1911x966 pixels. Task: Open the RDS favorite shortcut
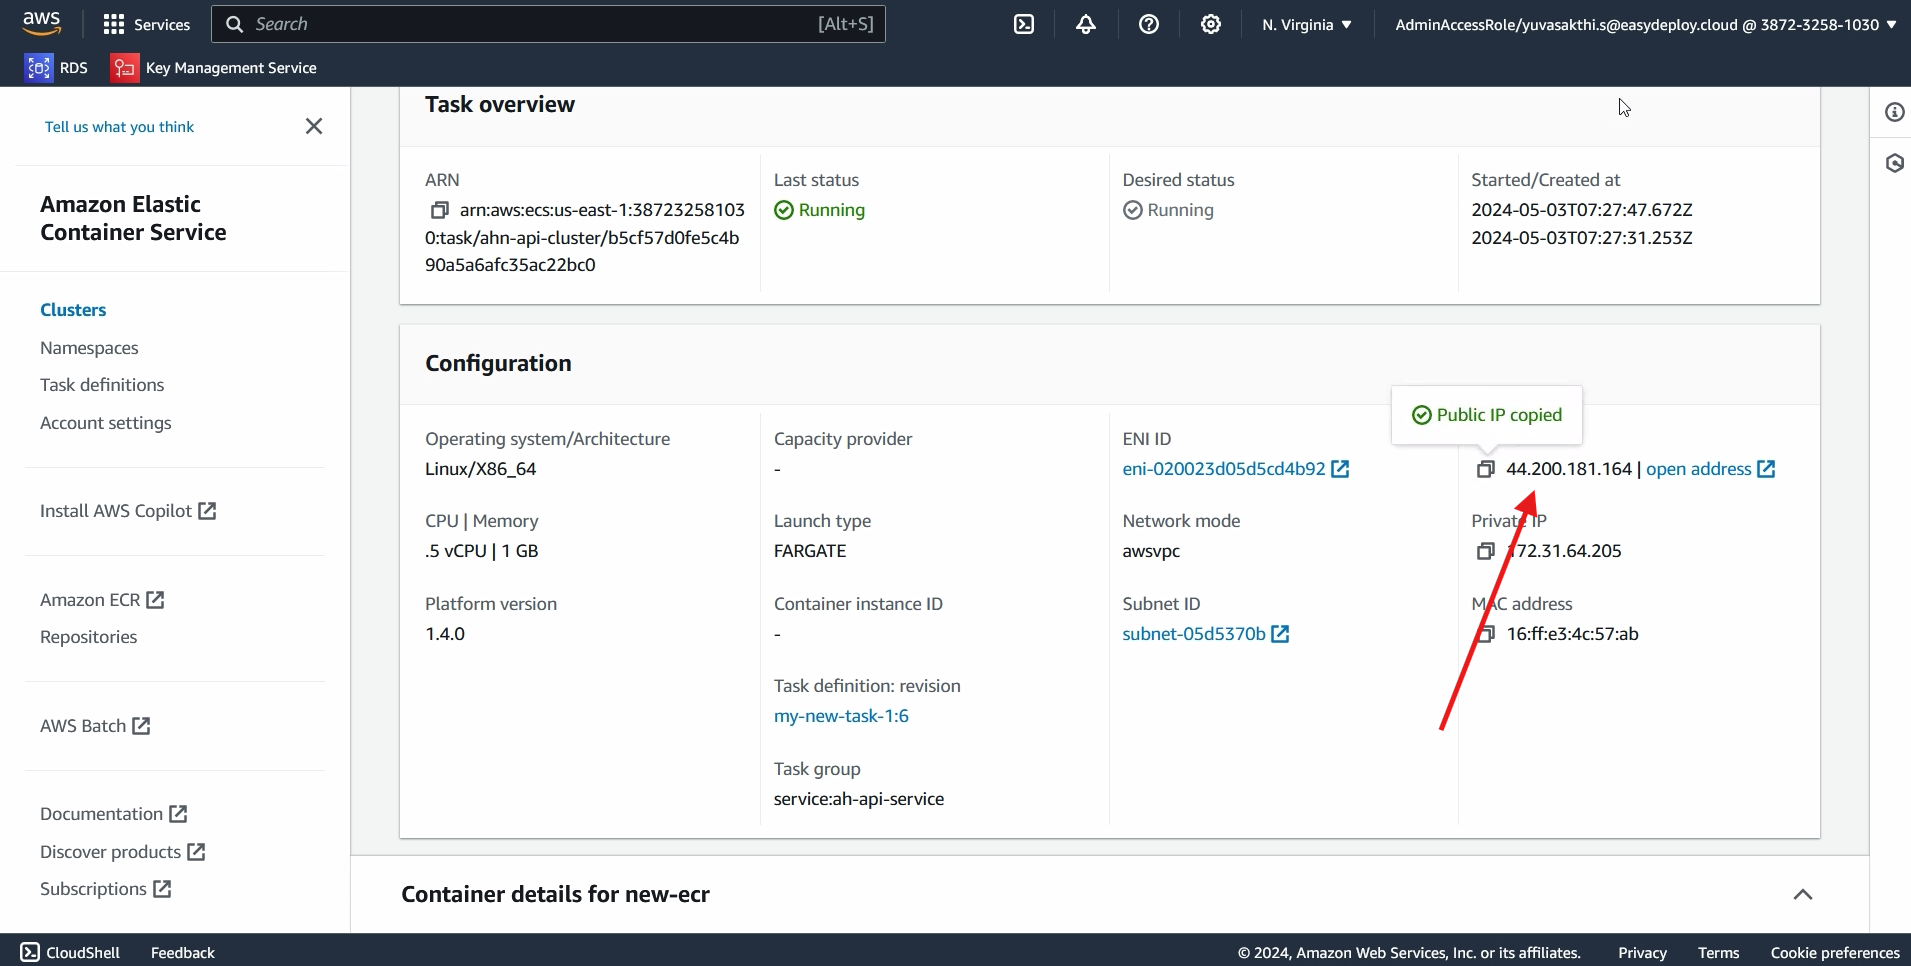[57, 67]
